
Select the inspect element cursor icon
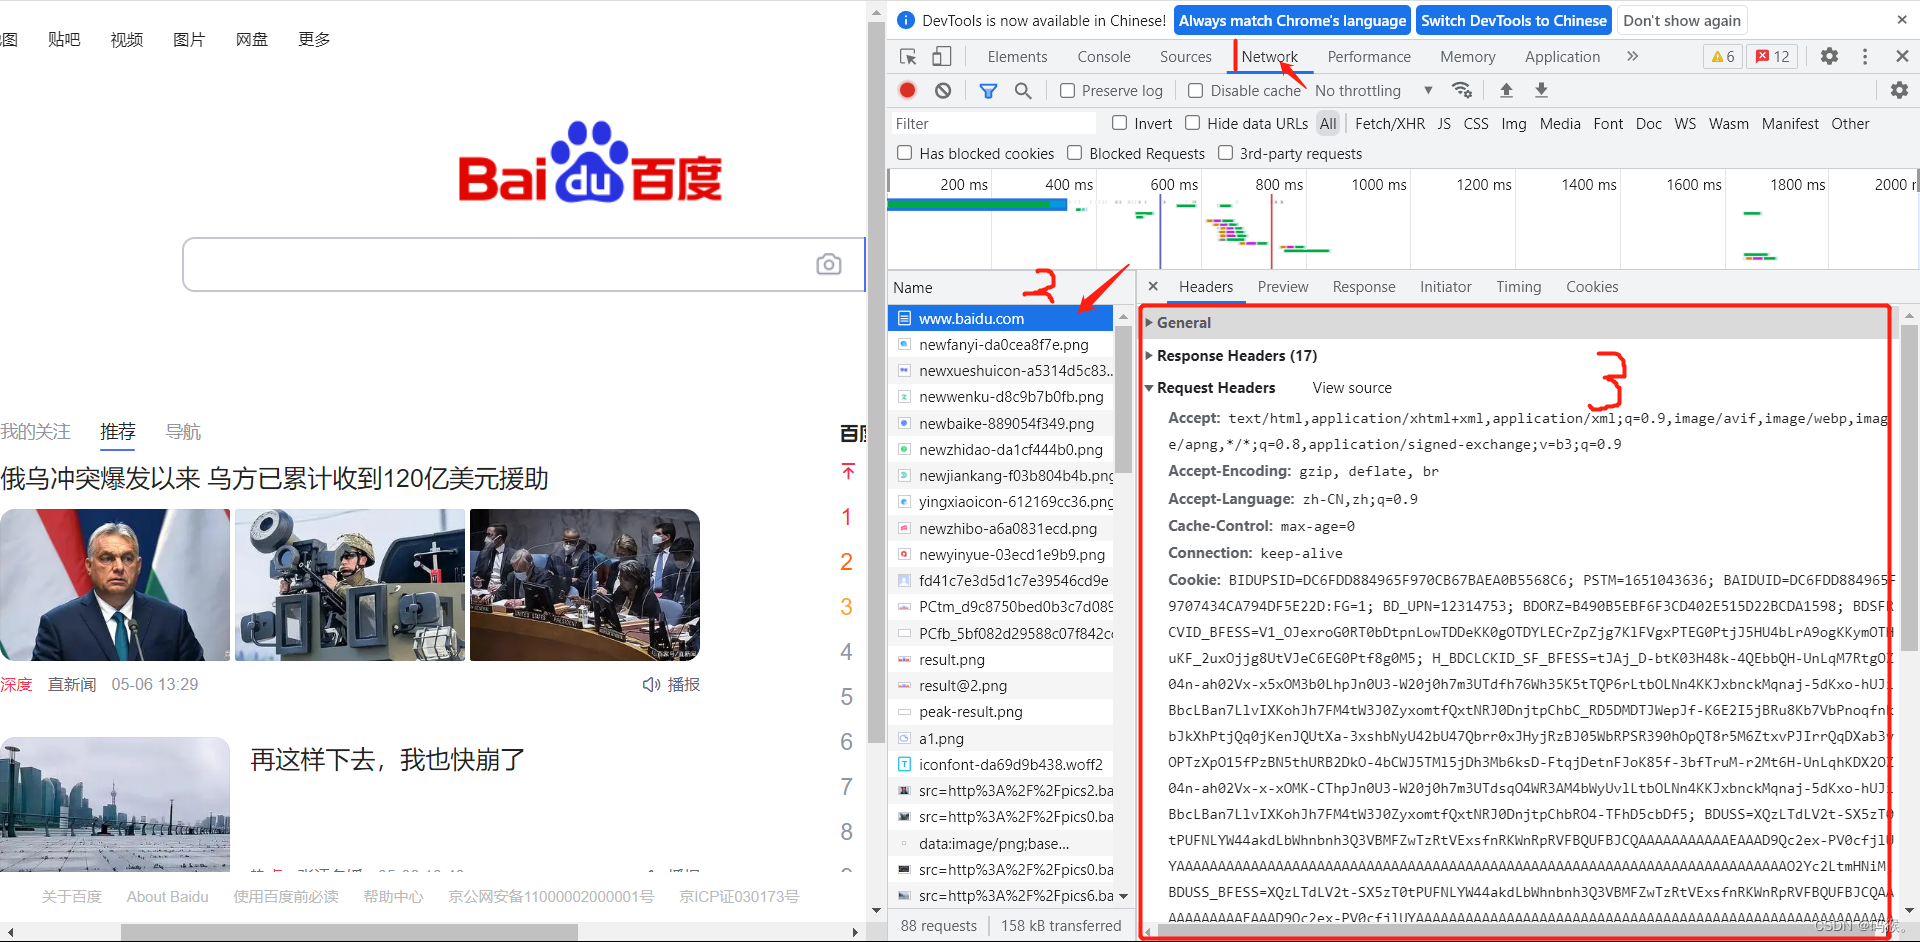click(908, 57)
